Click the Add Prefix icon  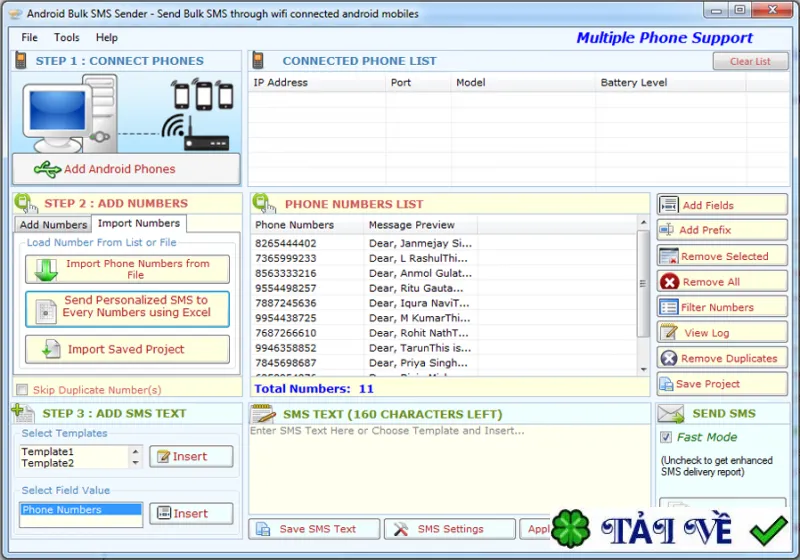666,230
